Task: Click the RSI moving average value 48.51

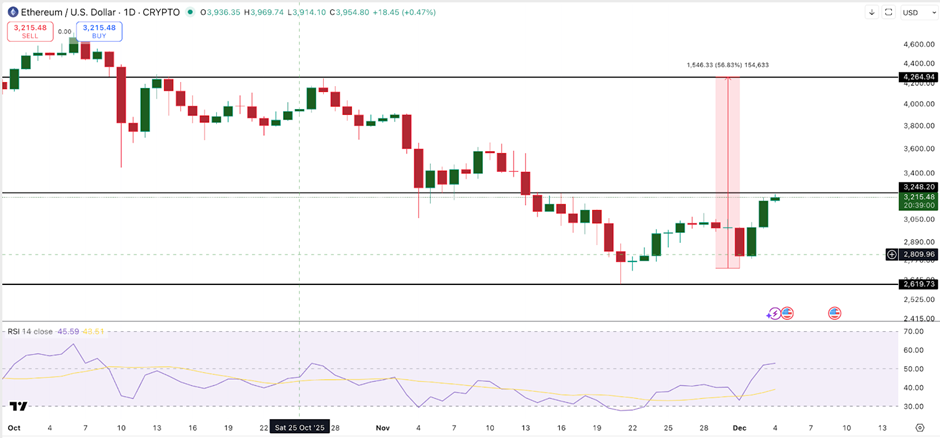Action: pos(93,331)
